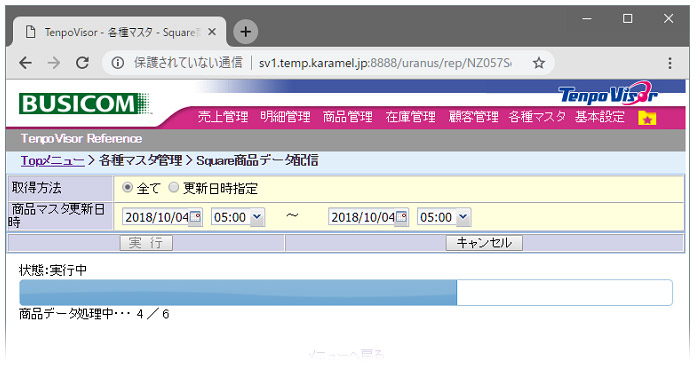Image resolution: width=695 pixels, height=366 pixels.
Task: Go back with the browser back arrow
Action: pyautogui.click(x=26, y=63)
